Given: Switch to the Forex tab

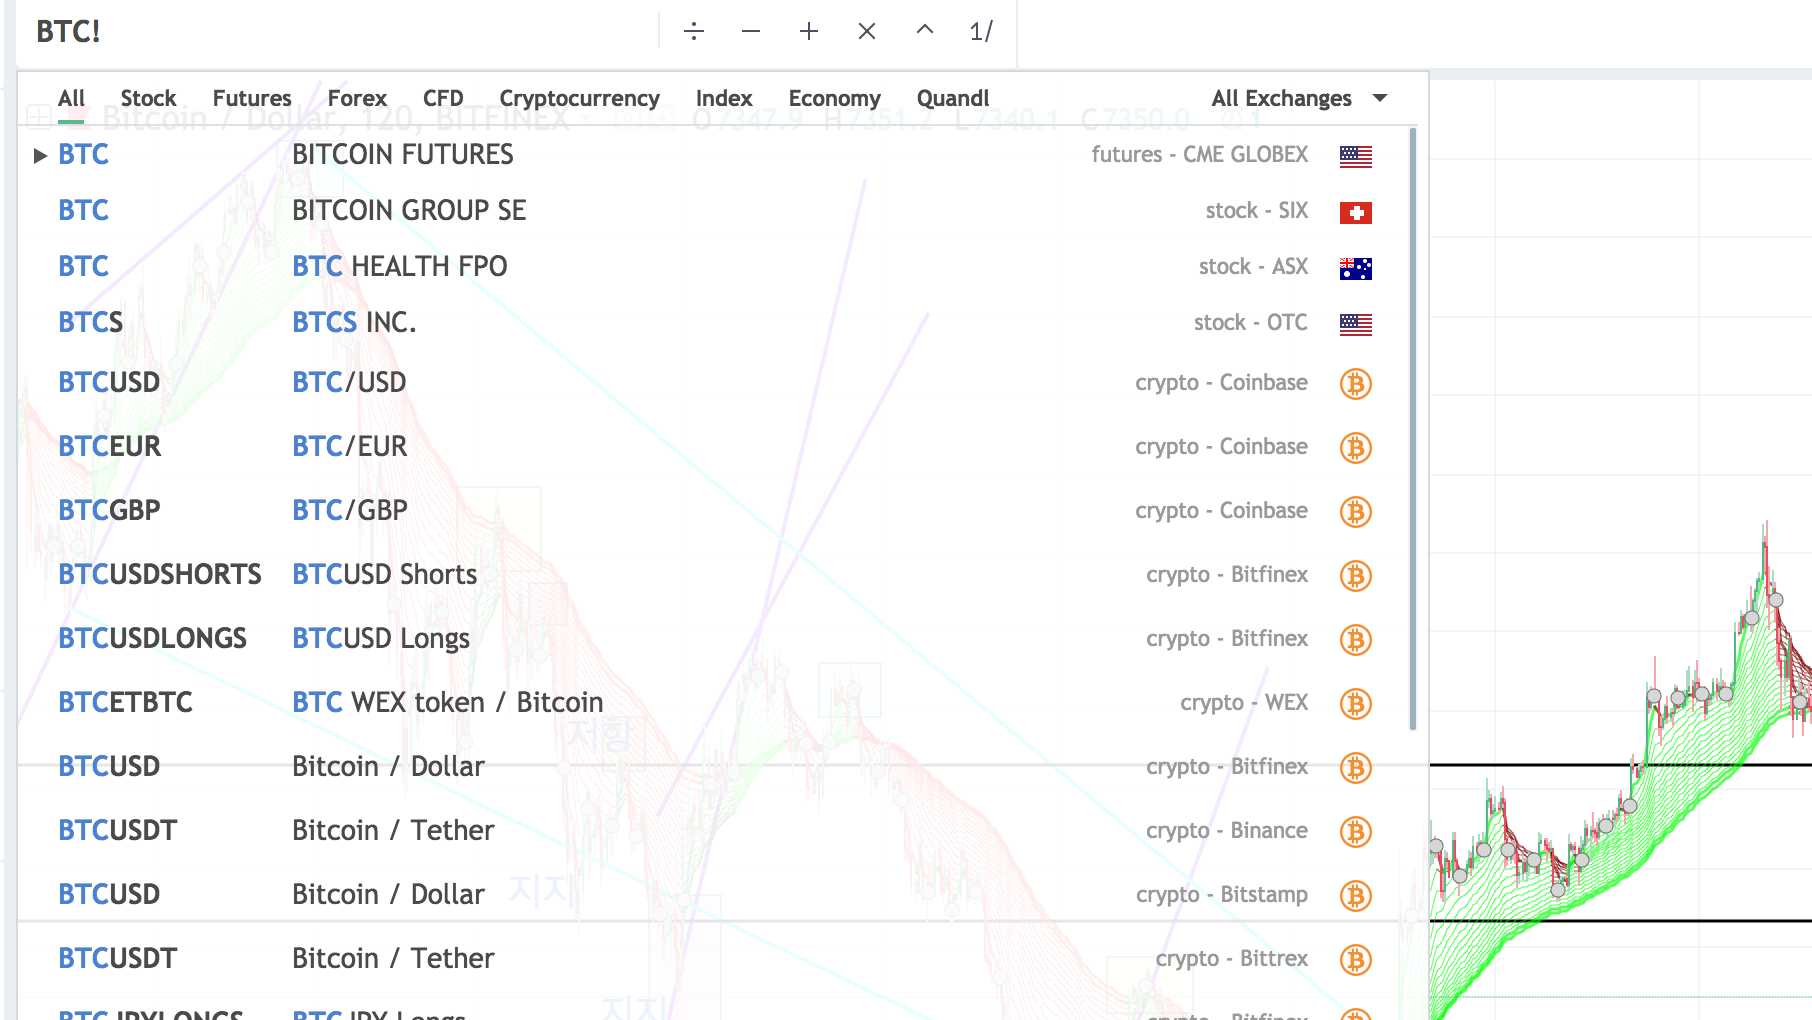Looking at the screenshot, I should 357,98.
